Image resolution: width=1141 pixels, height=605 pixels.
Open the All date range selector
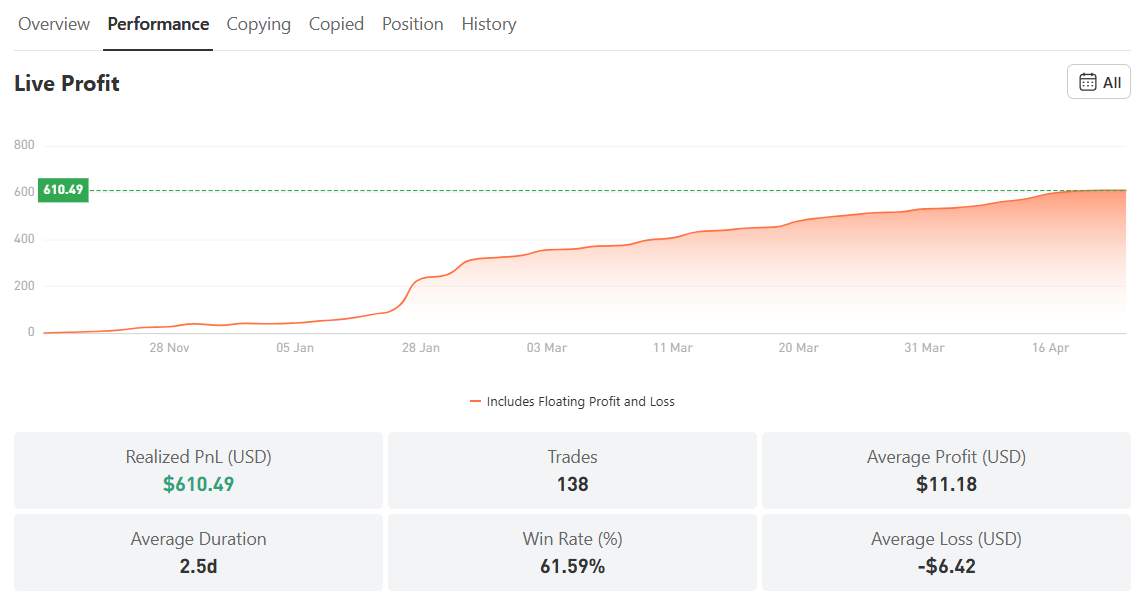coord(1098,82)
